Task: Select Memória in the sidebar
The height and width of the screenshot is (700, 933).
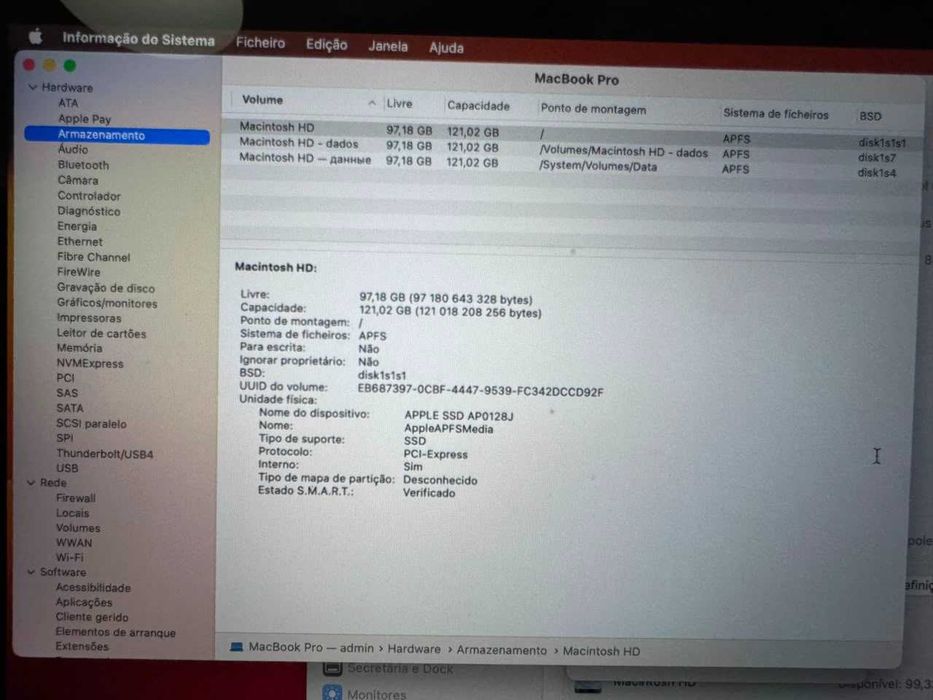Action: [79, 348]
